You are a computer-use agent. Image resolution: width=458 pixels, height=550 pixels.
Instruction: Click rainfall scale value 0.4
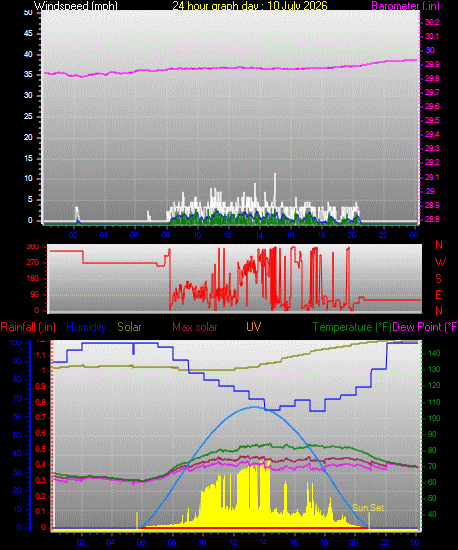(41, 464)
